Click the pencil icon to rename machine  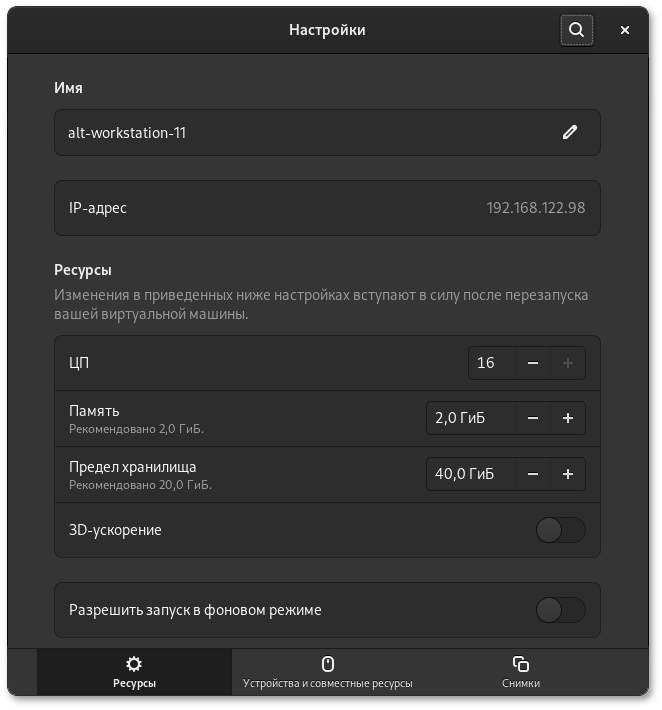(x=570, y=132)
